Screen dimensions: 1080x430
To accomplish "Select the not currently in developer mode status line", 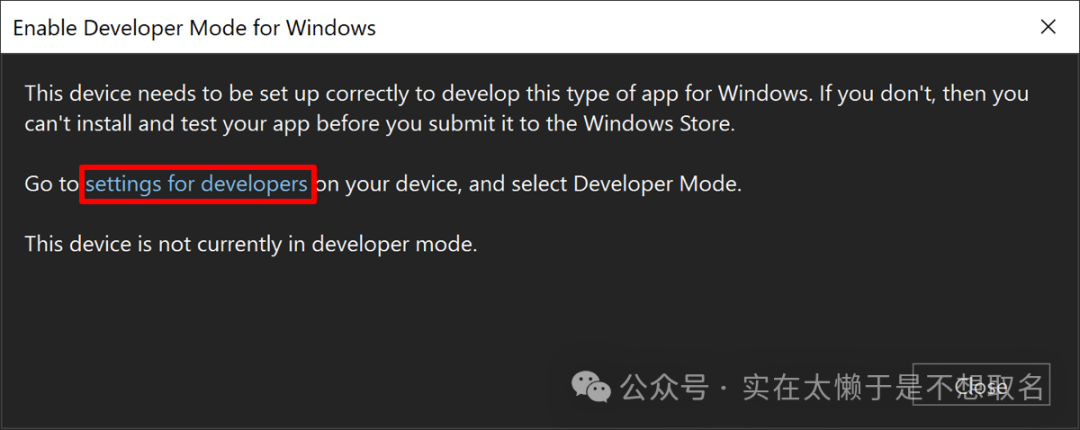I will point(251,243).
